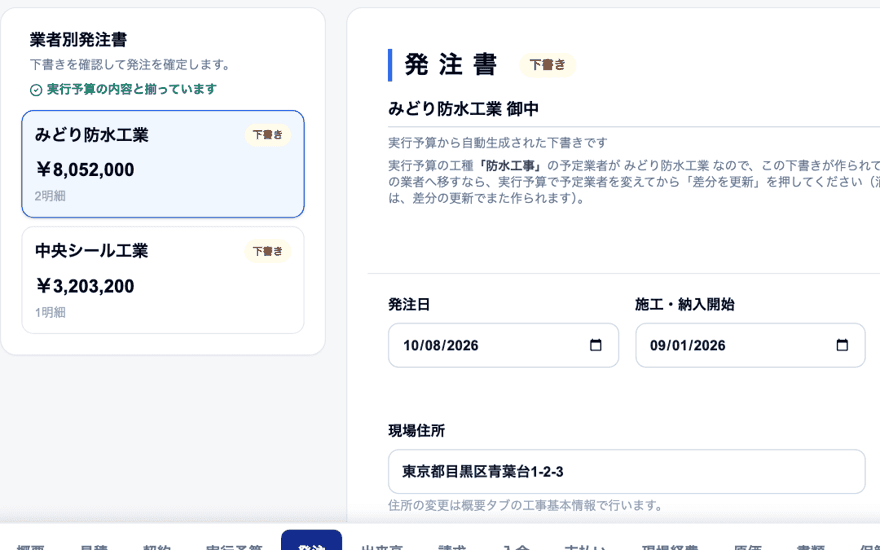880x550 pixels.
Task: Click the 現場住所 field label
Action: tap(416, 431)
